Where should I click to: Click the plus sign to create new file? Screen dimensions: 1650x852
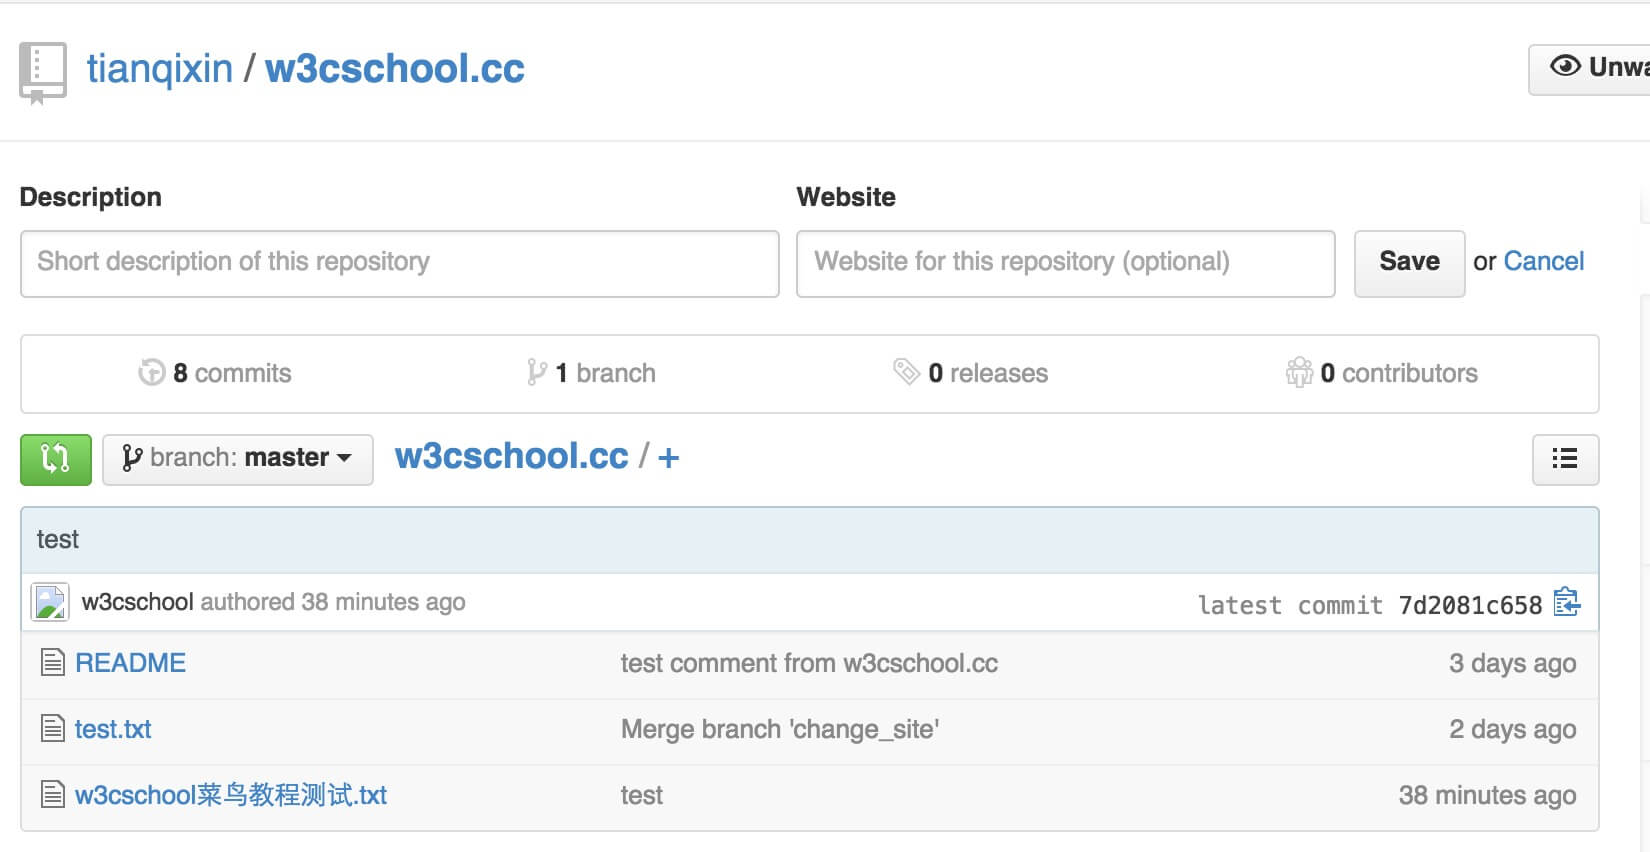[668, 458]
